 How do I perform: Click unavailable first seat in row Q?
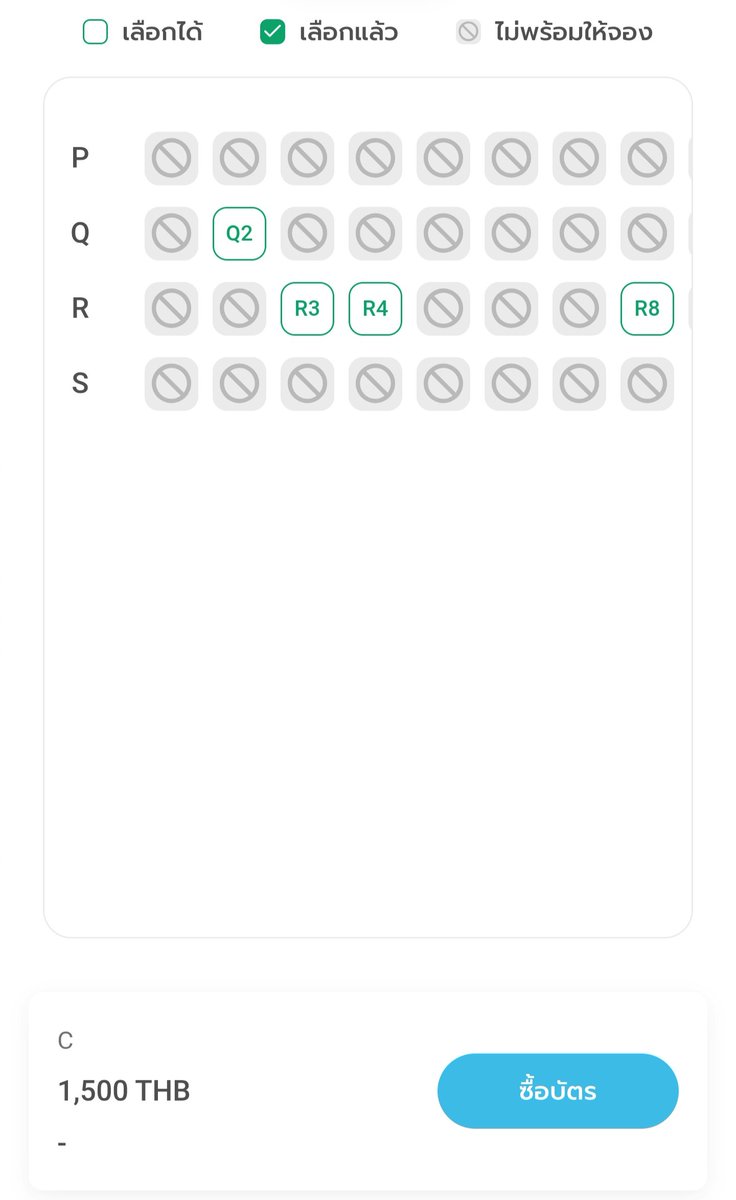coord(171,233)
